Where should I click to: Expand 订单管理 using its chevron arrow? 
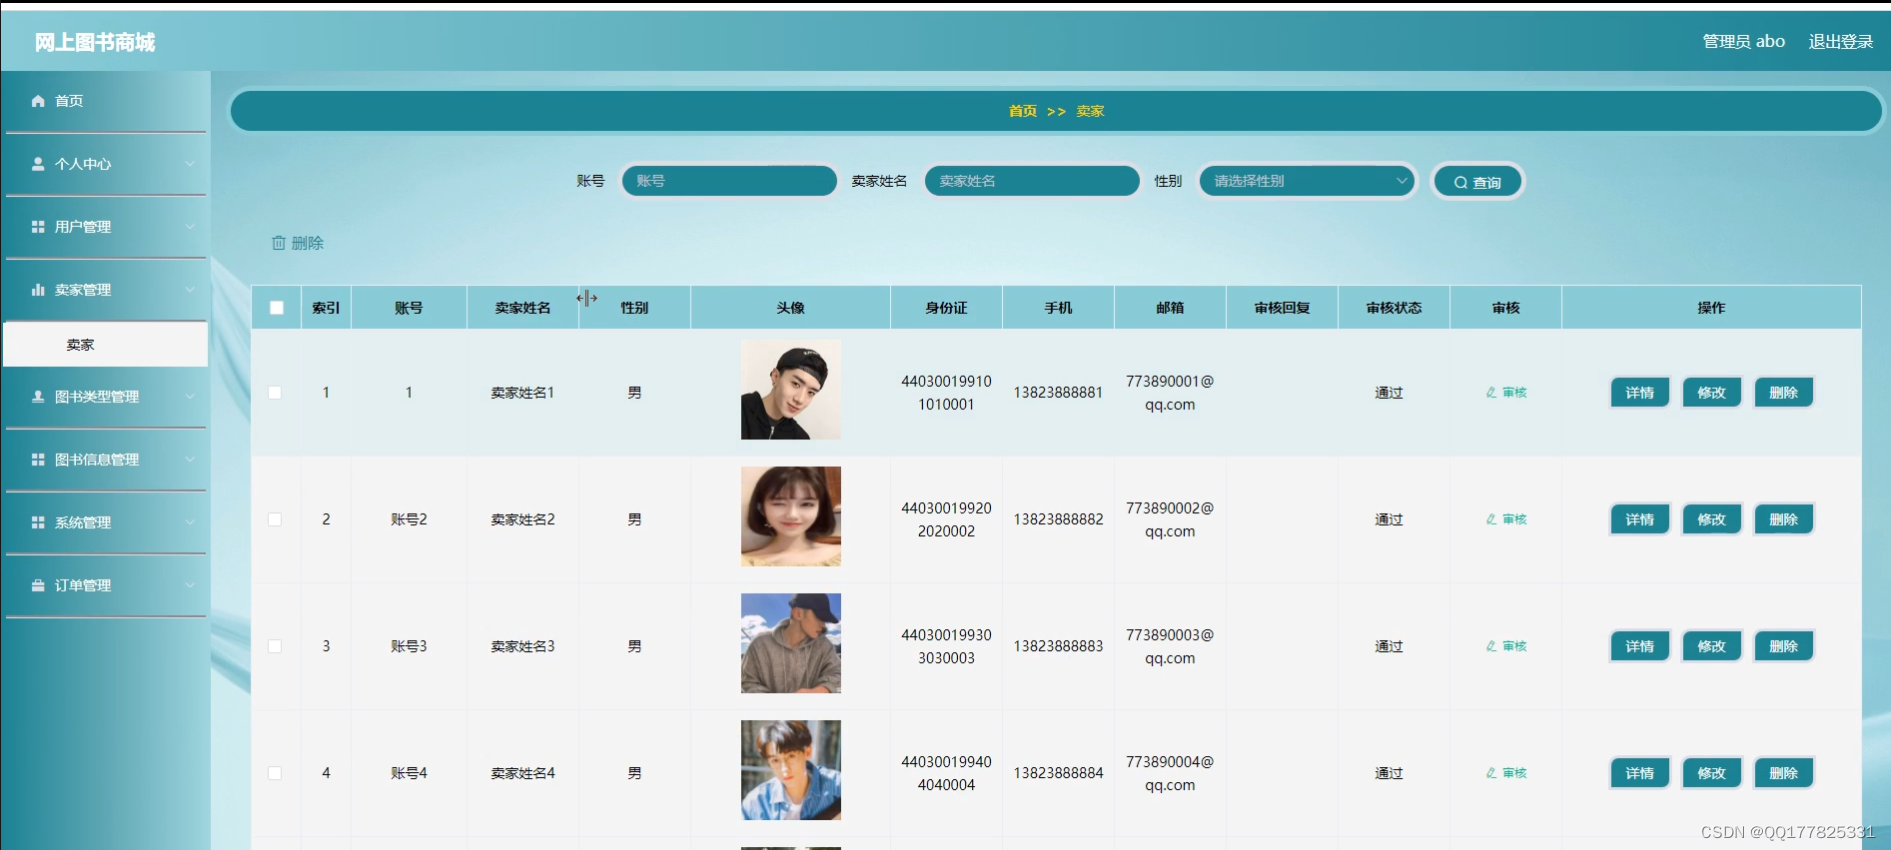[x=190, y=586]
